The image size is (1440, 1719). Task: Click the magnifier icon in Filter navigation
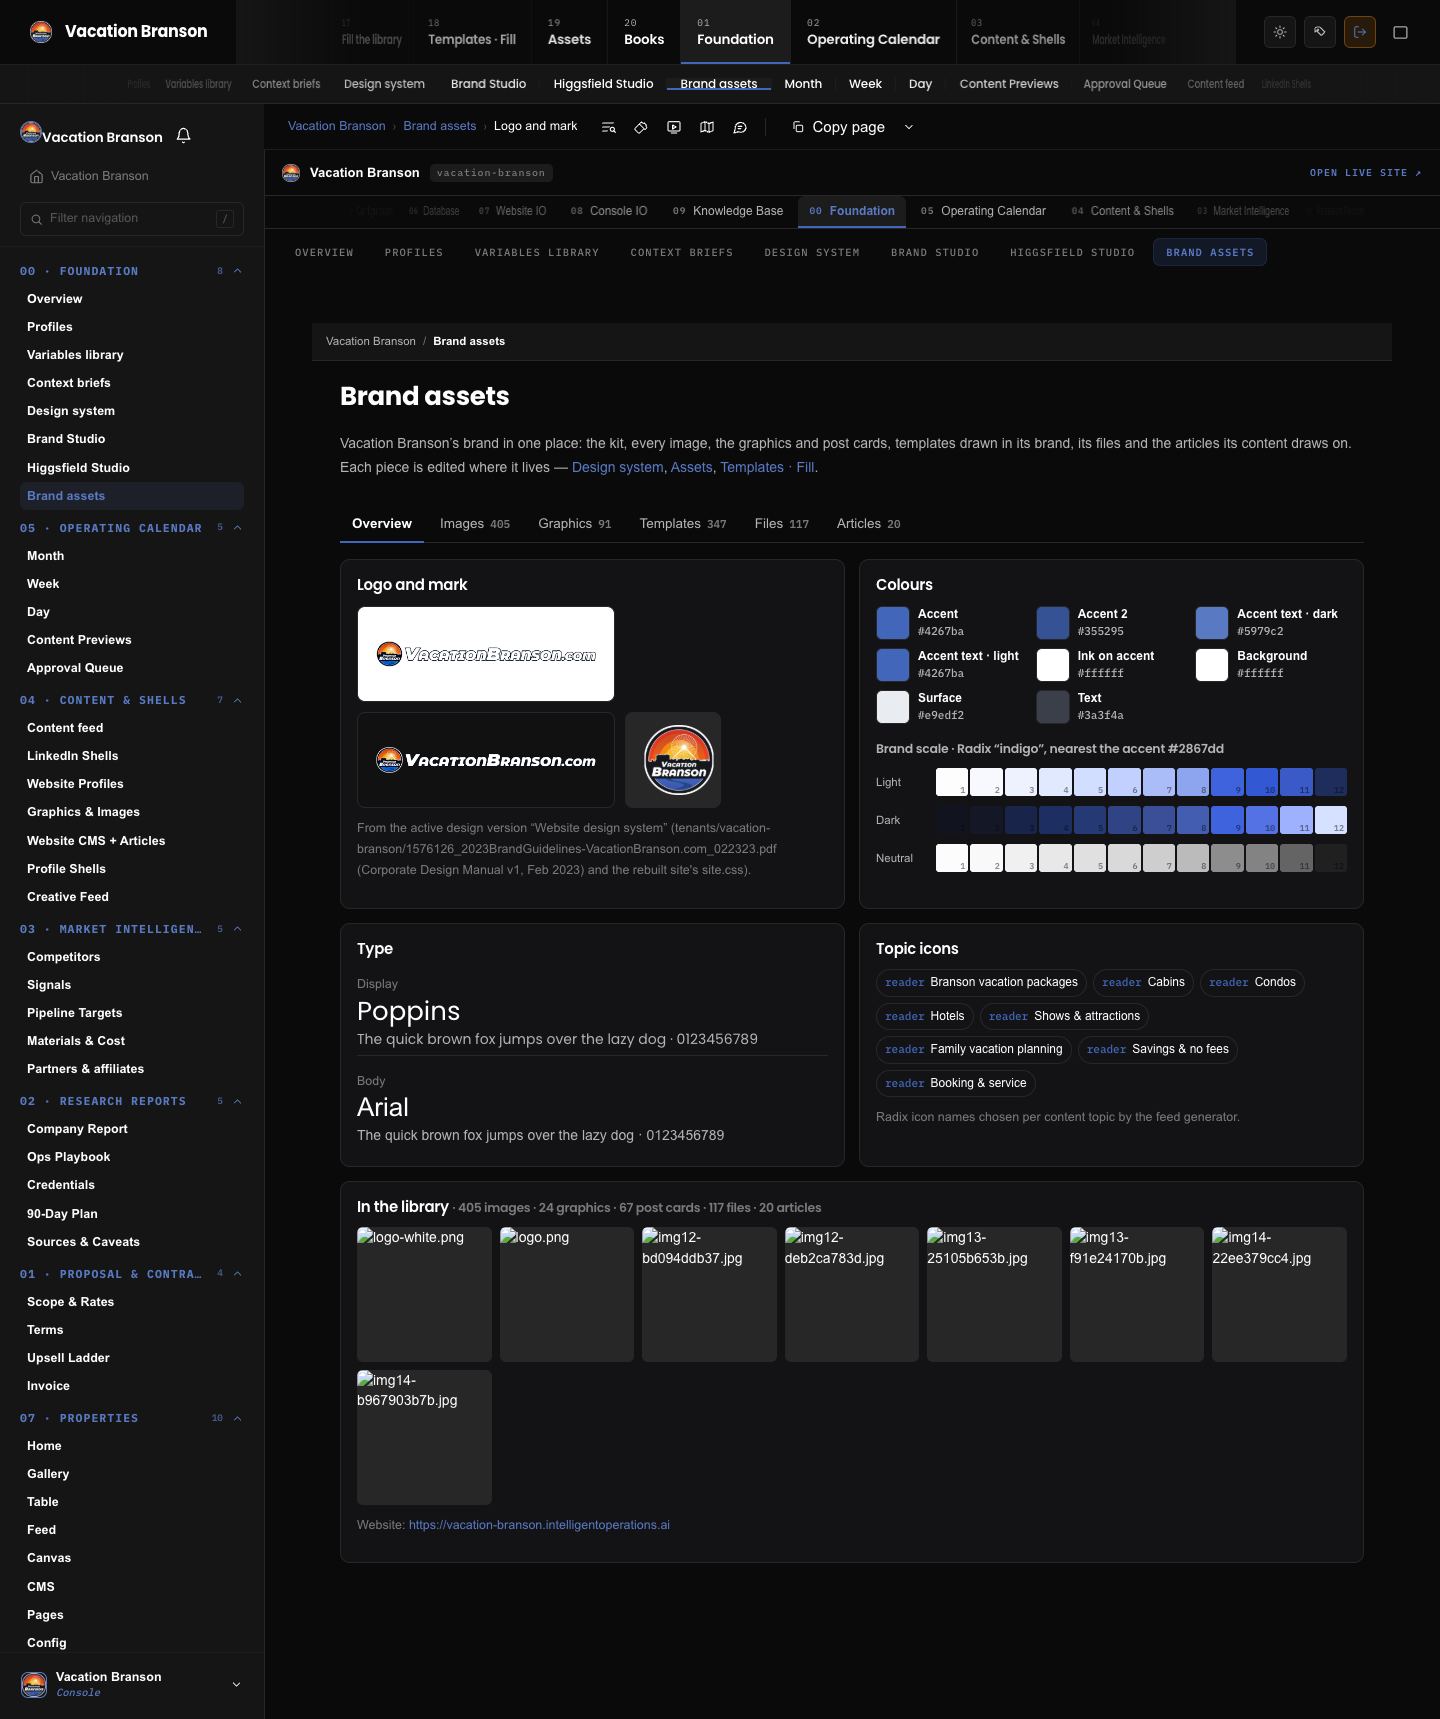point(37,219)
